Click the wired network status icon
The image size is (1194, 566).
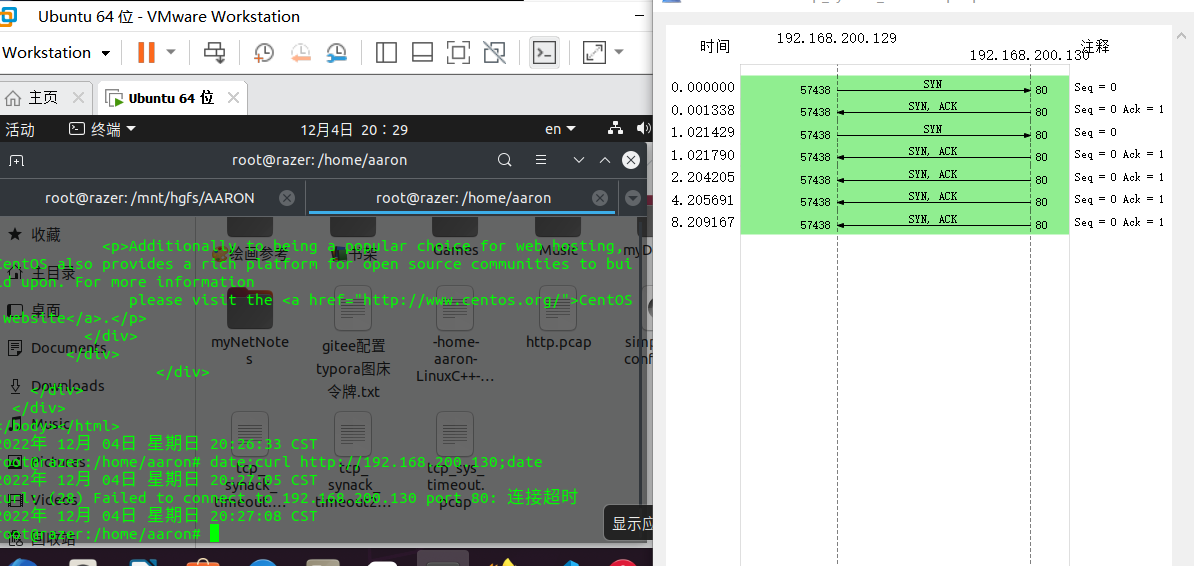point(616,129)
